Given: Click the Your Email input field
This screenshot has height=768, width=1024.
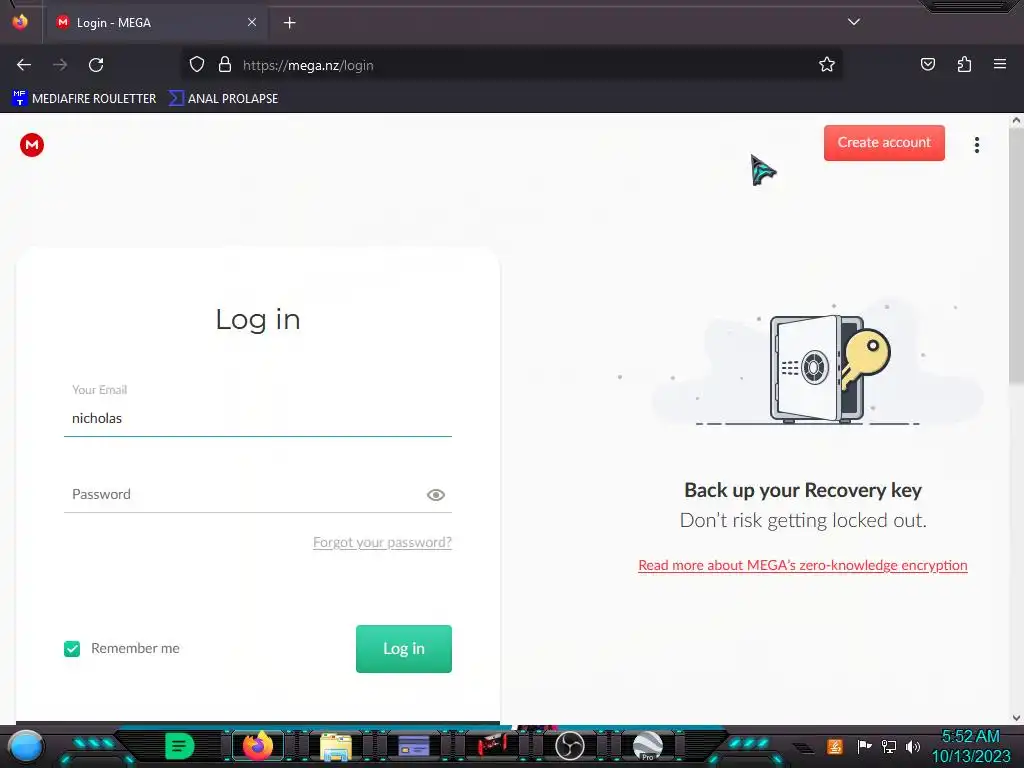Looking at the screenshot, I should point(257,419).
